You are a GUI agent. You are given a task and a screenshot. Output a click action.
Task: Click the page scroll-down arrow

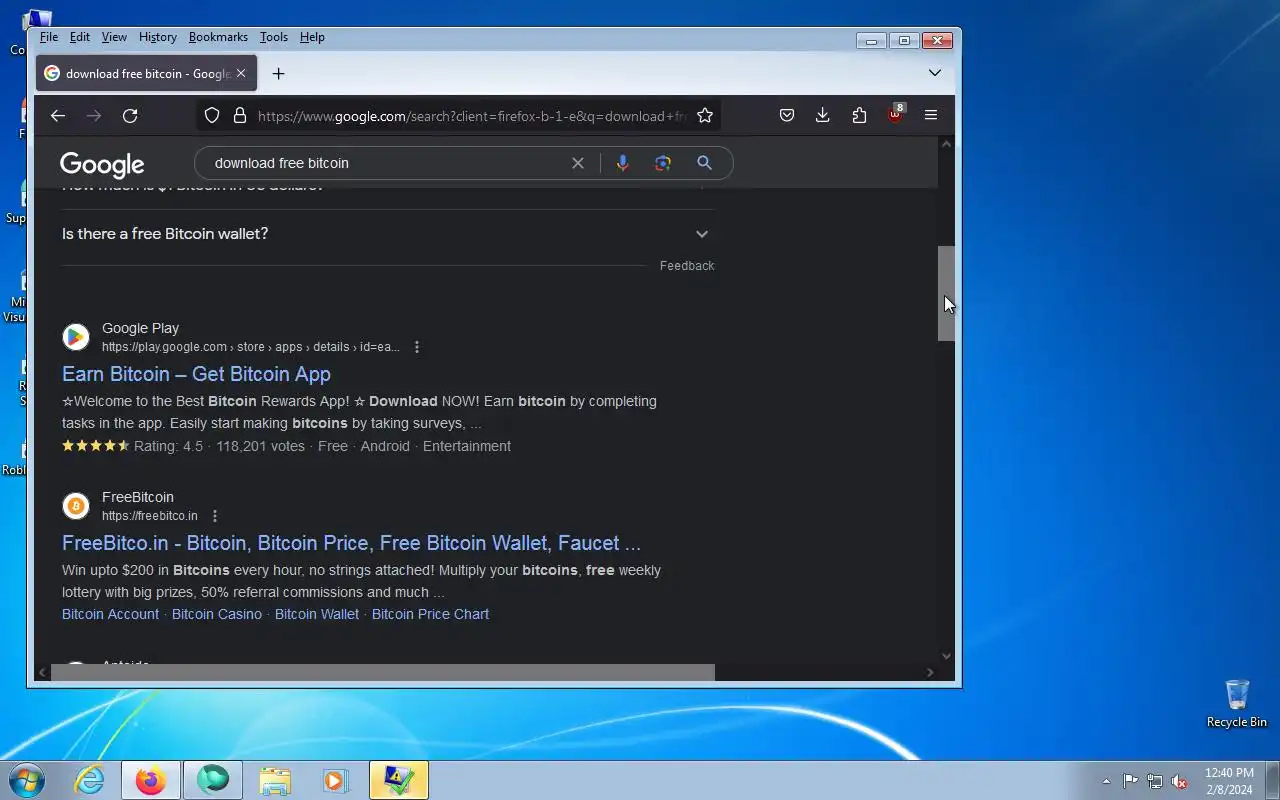pyautogui.click(x=946, y=656)
